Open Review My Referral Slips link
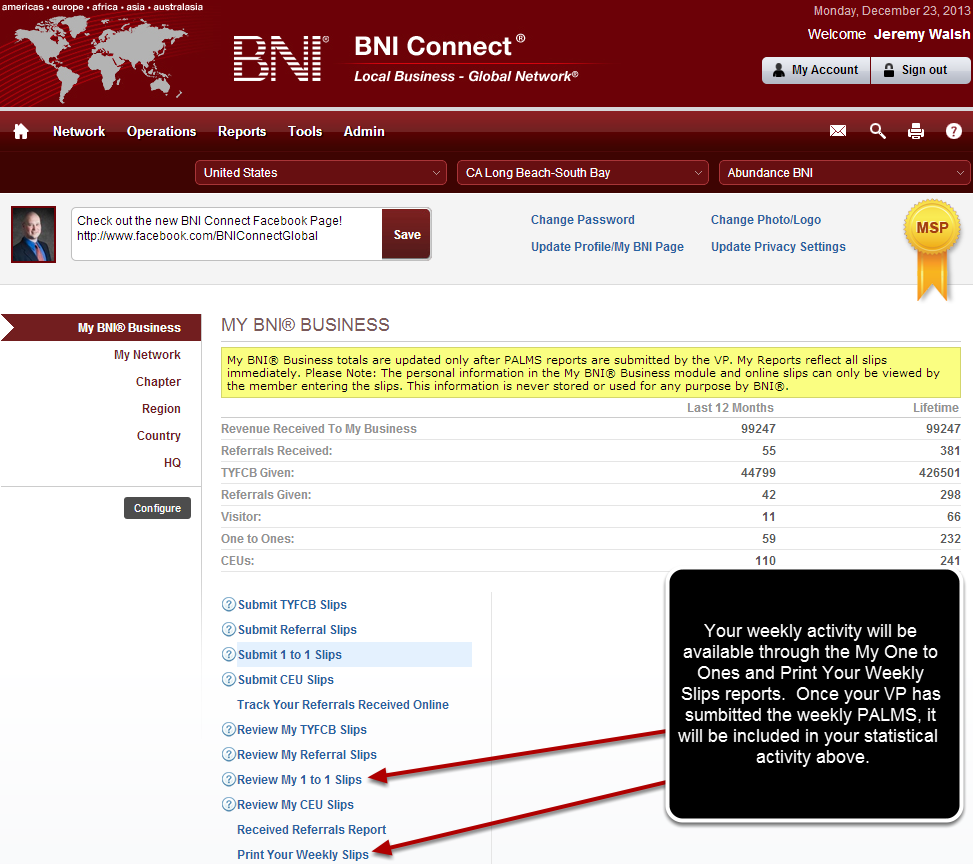This screenshot has height=864, width=973. click(x=307, y=755)
